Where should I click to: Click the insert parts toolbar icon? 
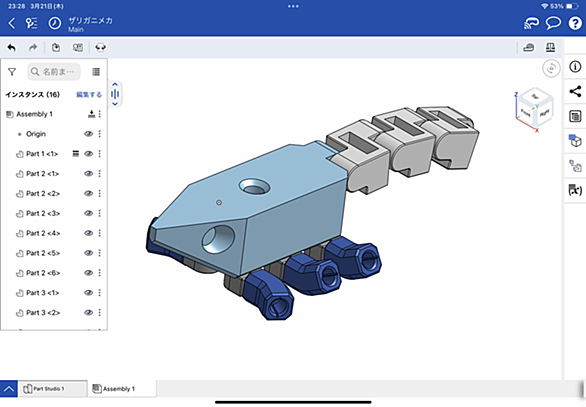click(56, 47)
